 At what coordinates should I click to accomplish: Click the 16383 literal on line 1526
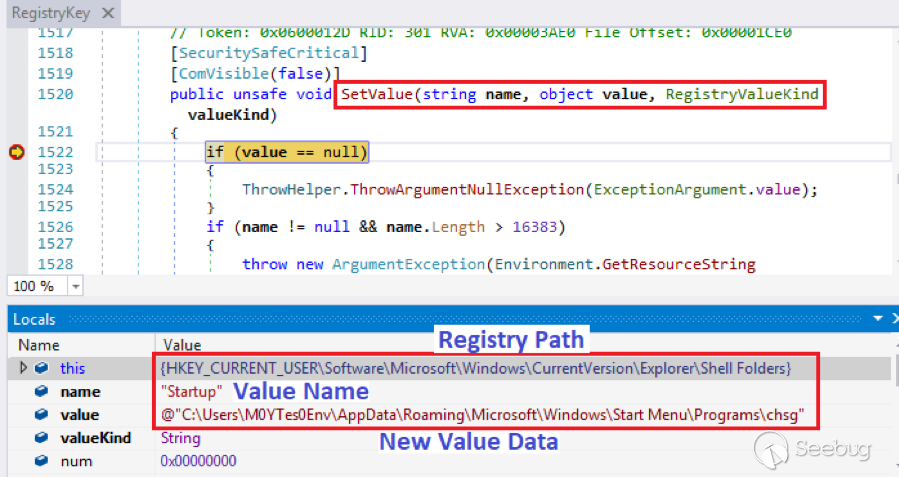(534, 227)
